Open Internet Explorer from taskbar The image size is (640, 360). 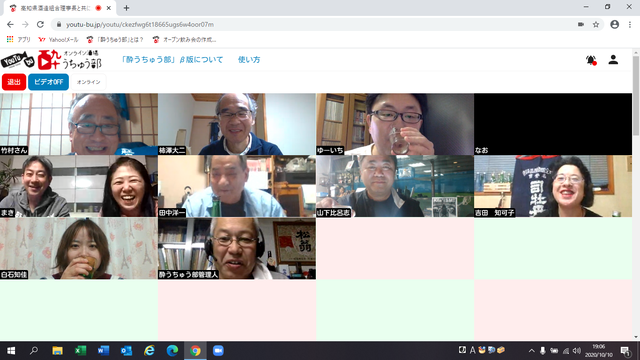coord(149,351)
